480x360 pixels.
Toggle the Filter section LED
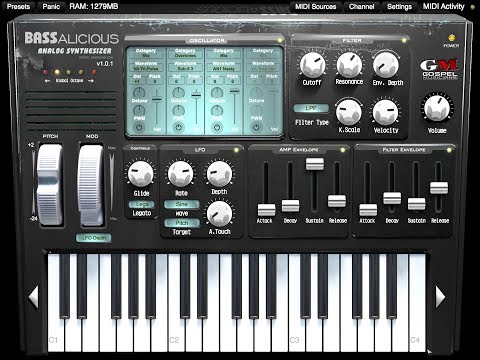tap(404, 40)
